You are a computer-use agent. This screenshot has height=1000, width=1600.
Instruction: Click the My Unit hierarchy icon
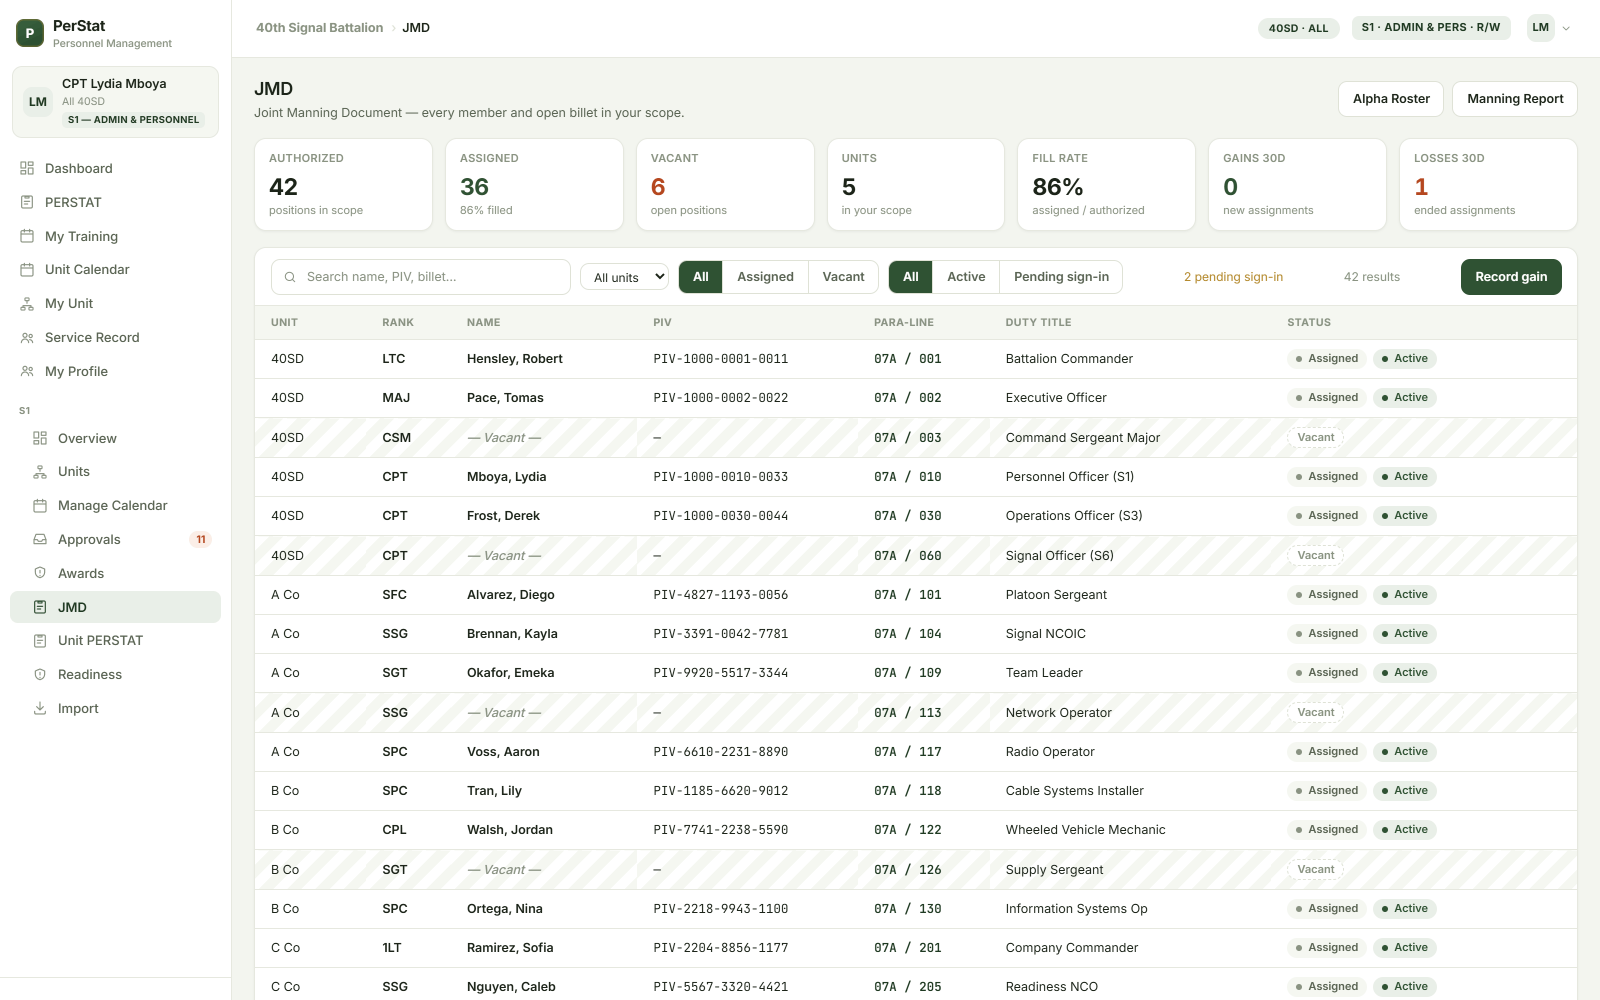pos(27,303)
